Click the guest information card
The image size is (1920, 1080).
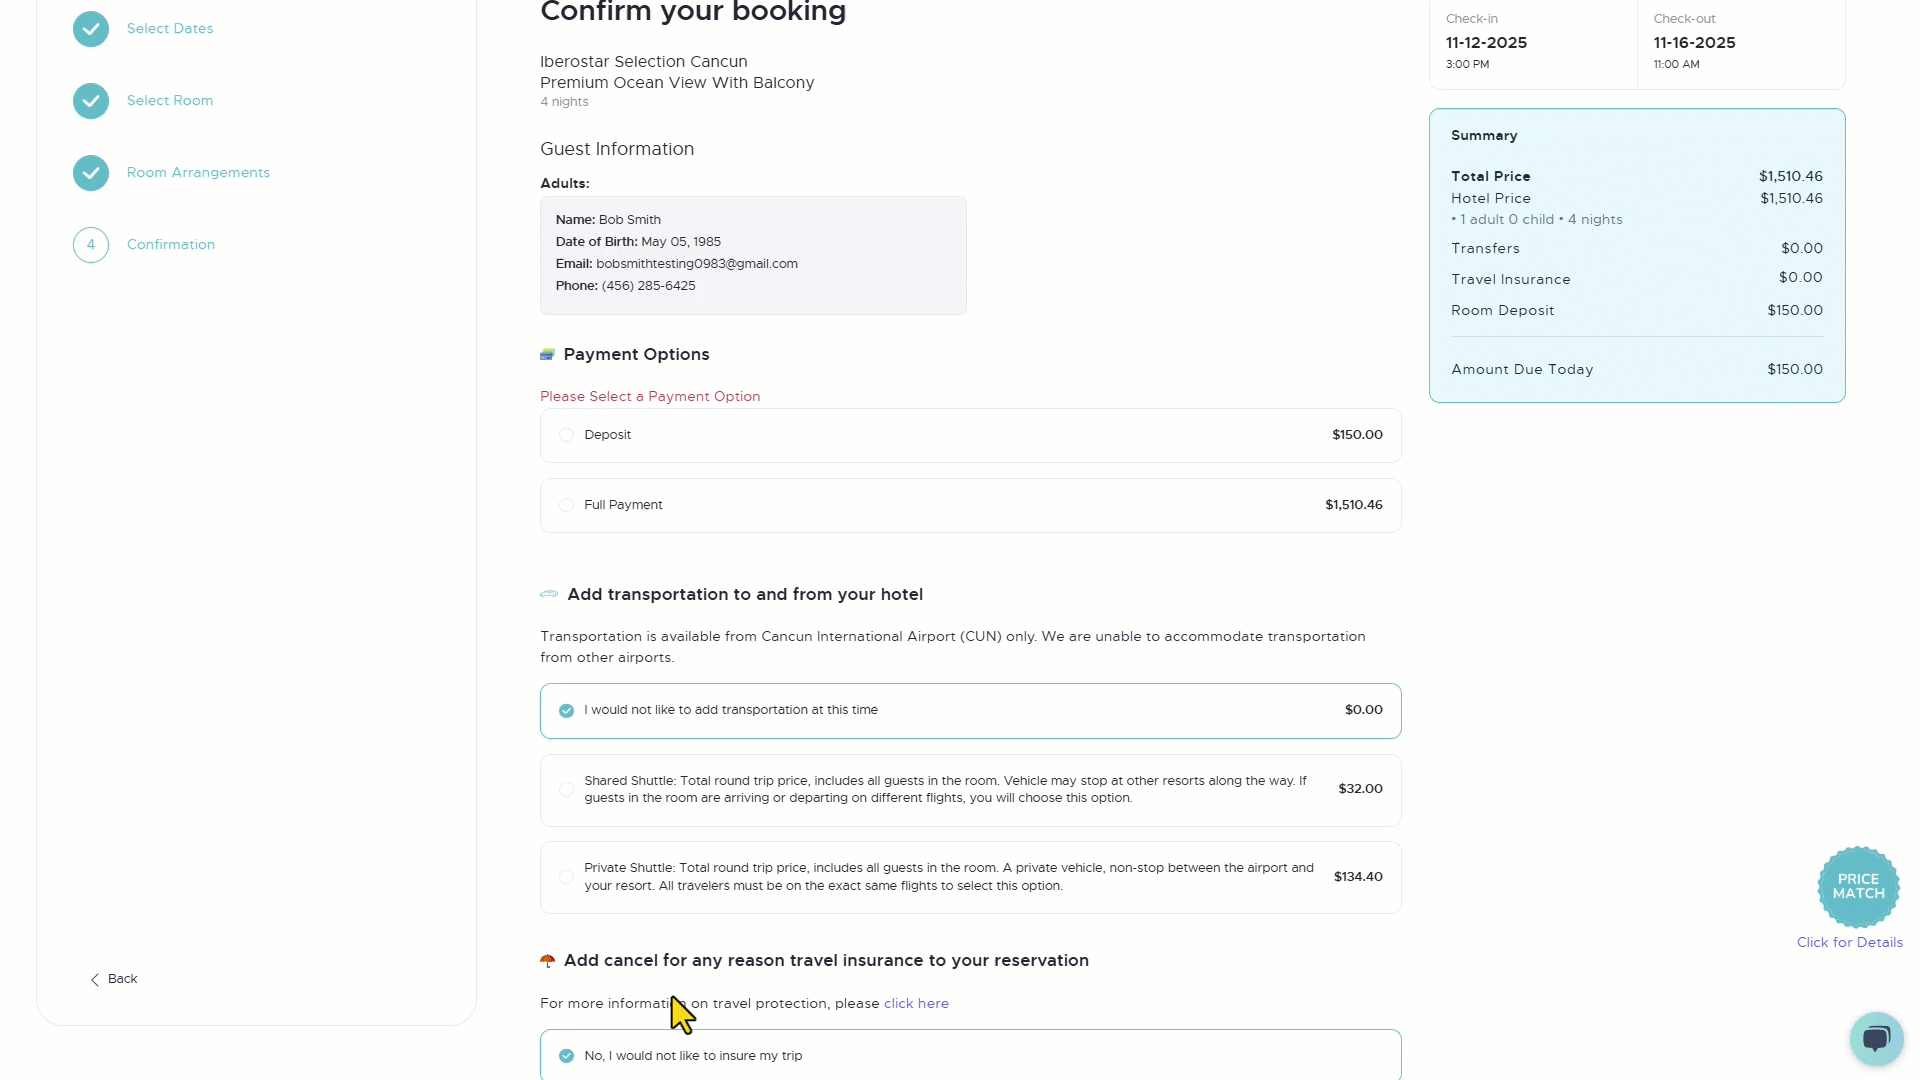(x=753, y=255)
